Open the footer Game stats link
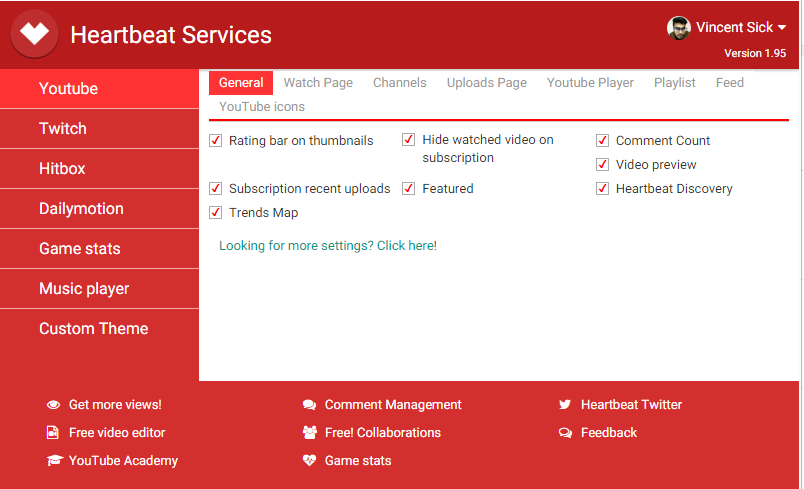Viewport: 804px width, 489px height. (358, 461)
